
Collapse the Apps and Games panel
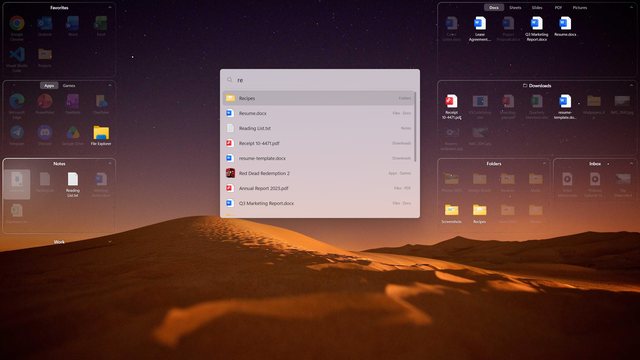pos(110,86)
